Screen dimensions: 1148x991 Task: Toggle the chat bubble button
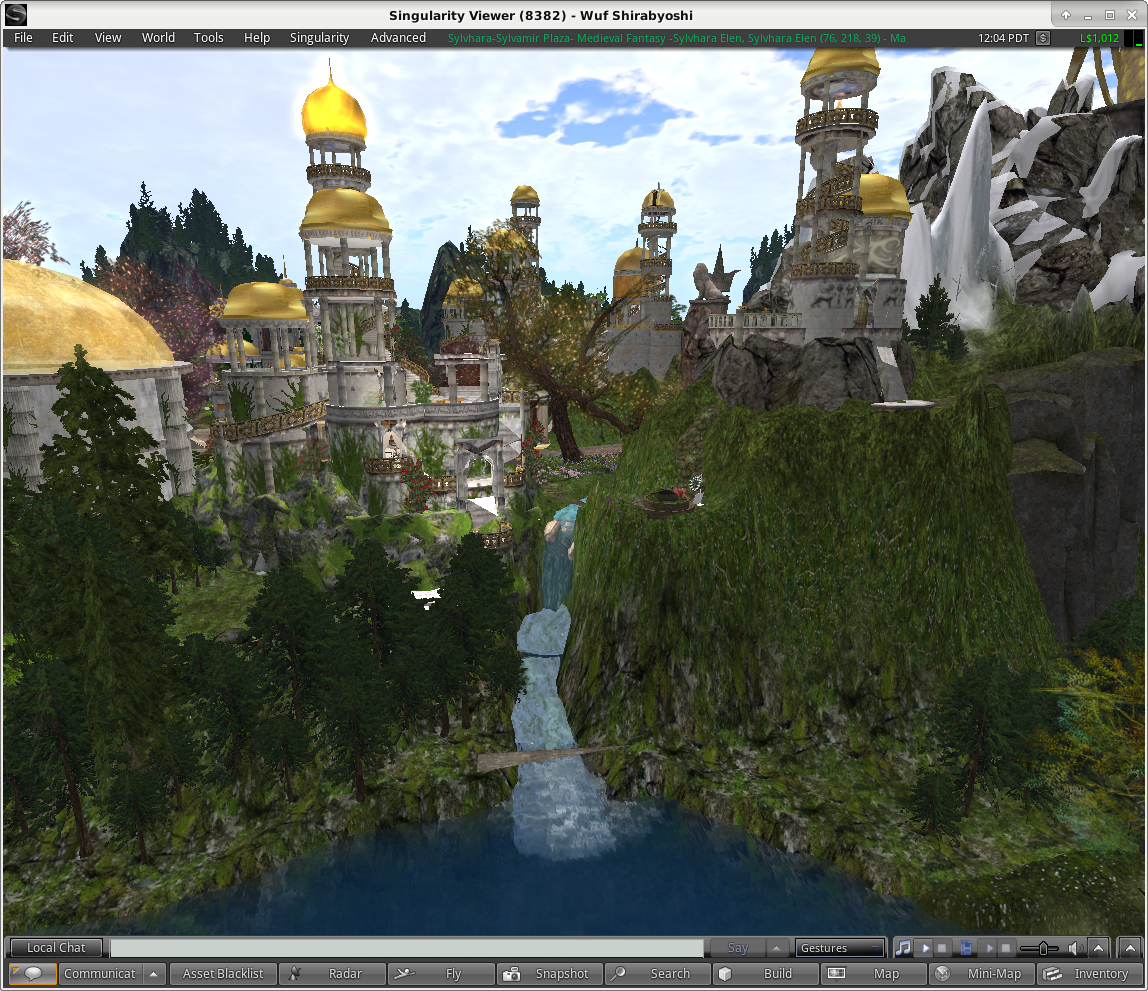tap(32, 973)
